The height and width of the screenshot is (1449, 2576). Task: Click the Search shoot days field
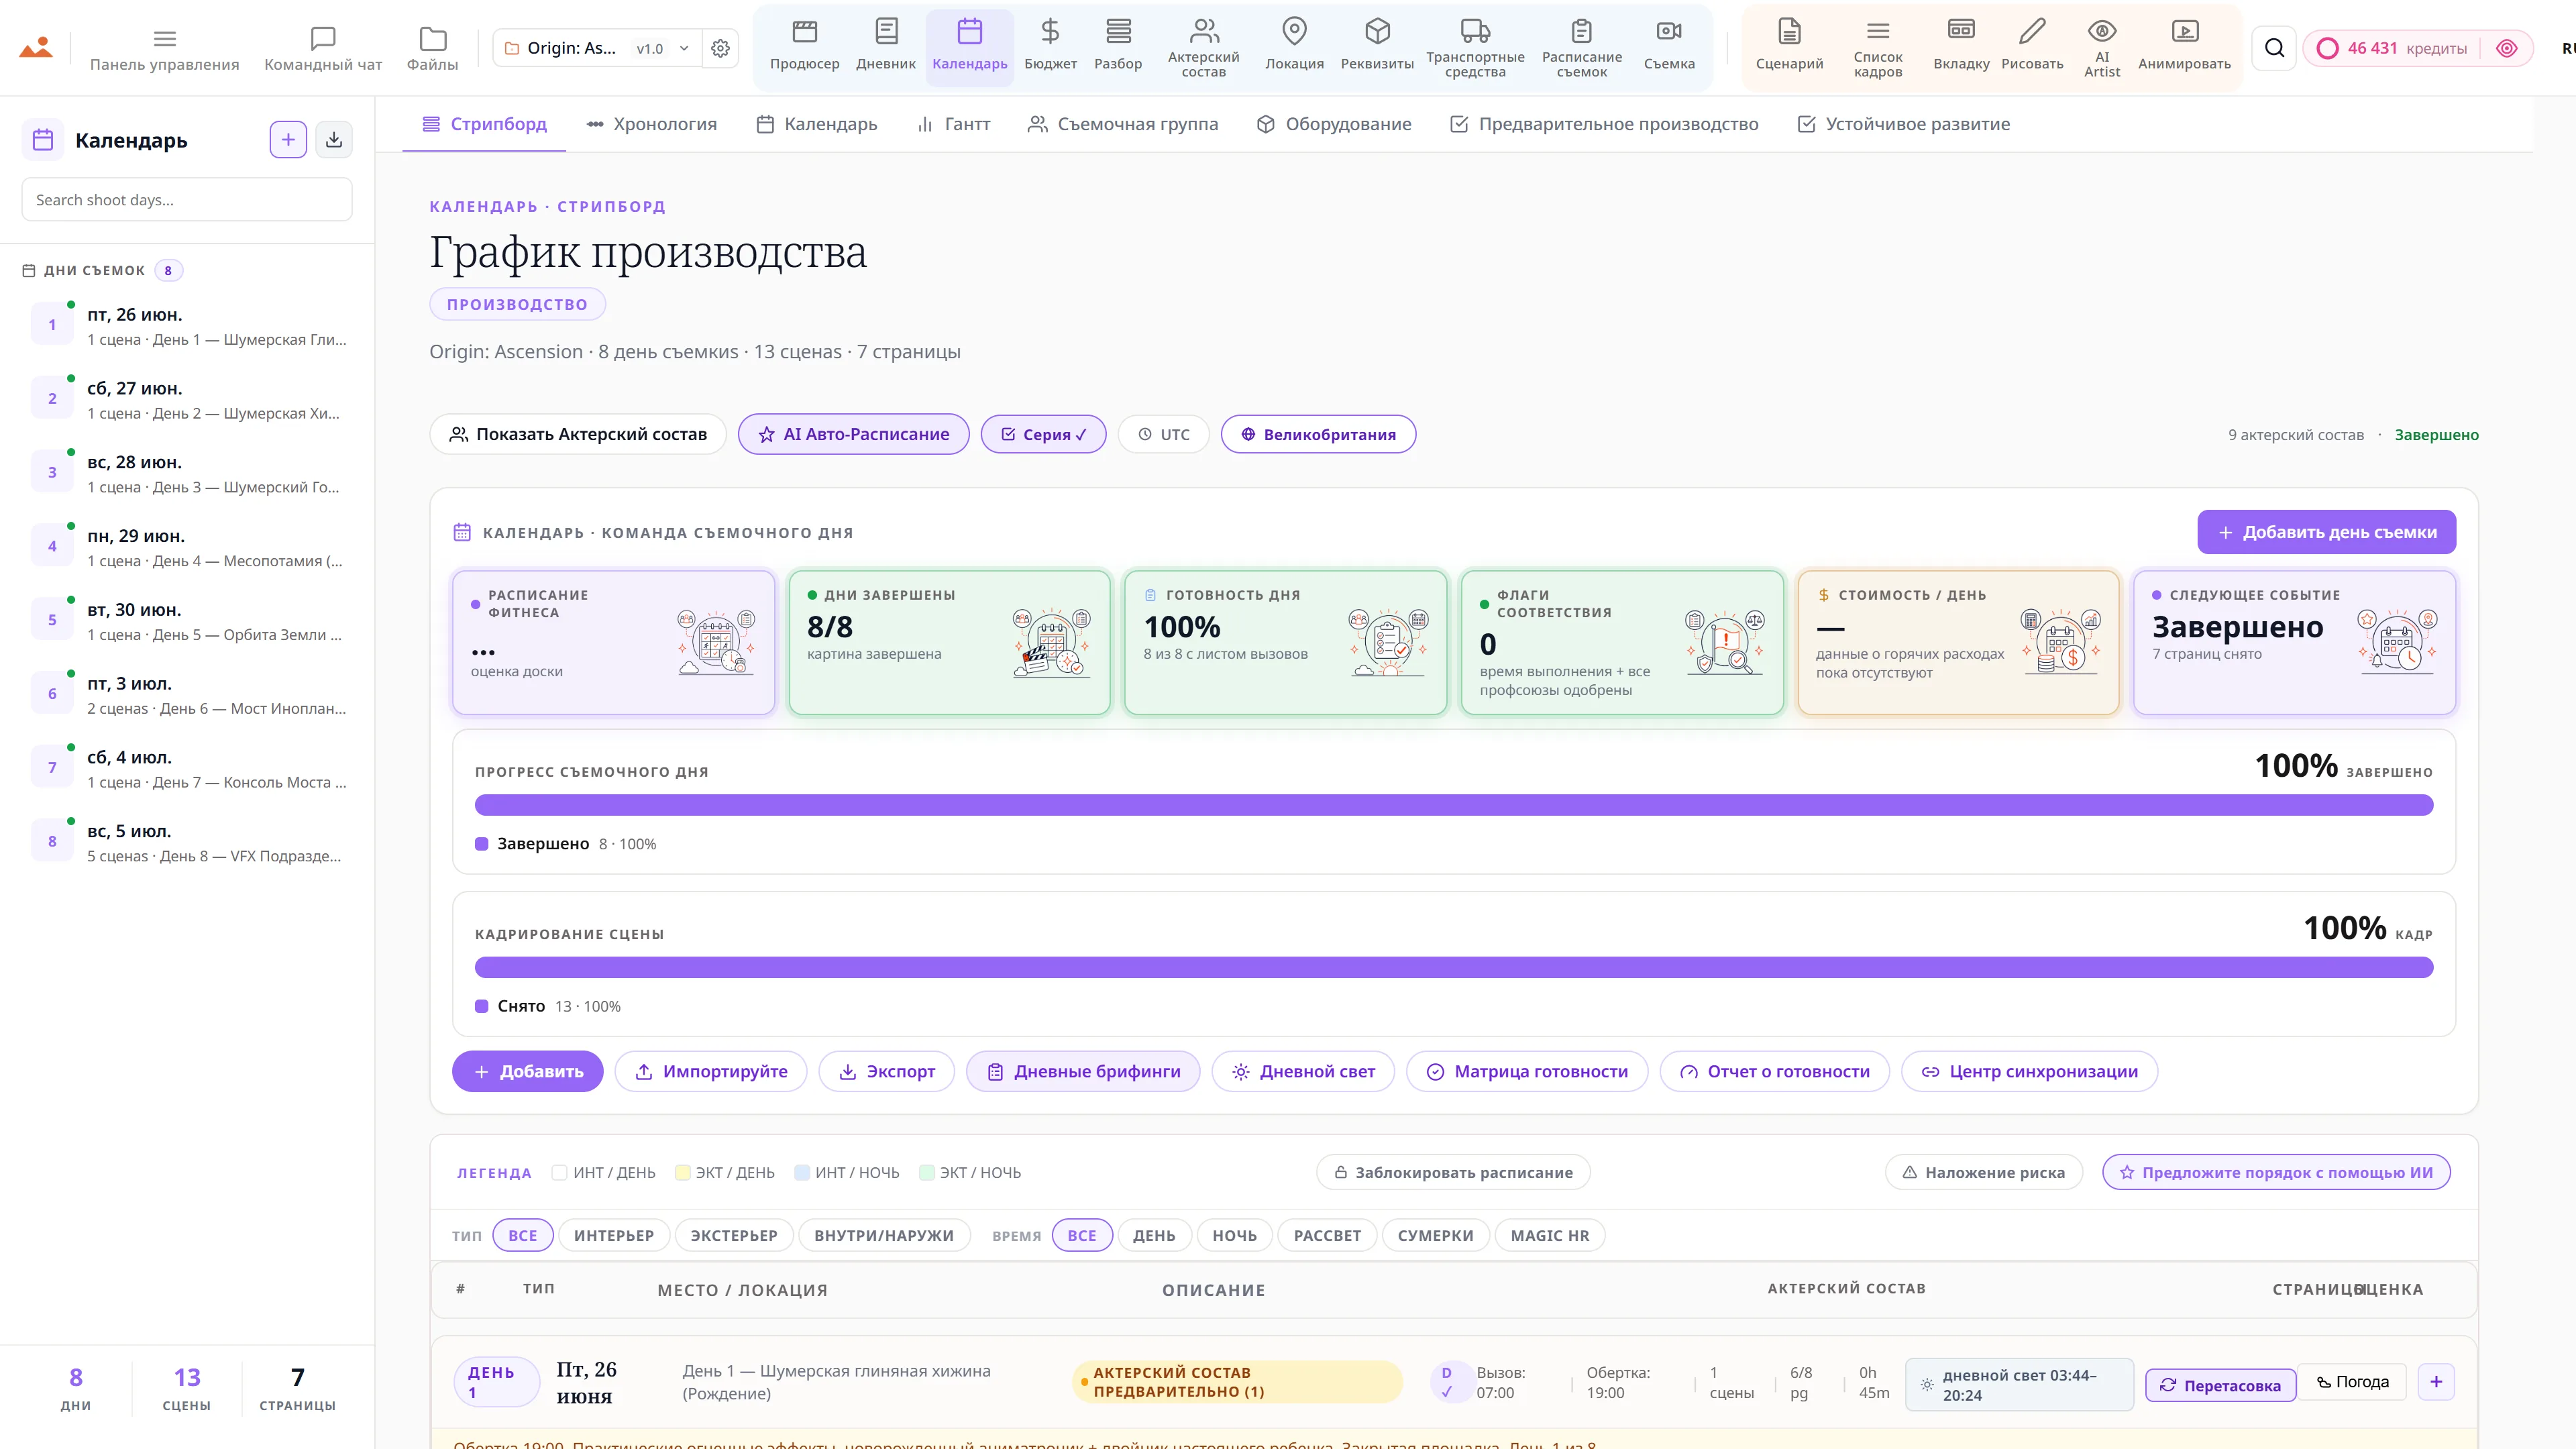pyautogui.click(x=187, y=199)
